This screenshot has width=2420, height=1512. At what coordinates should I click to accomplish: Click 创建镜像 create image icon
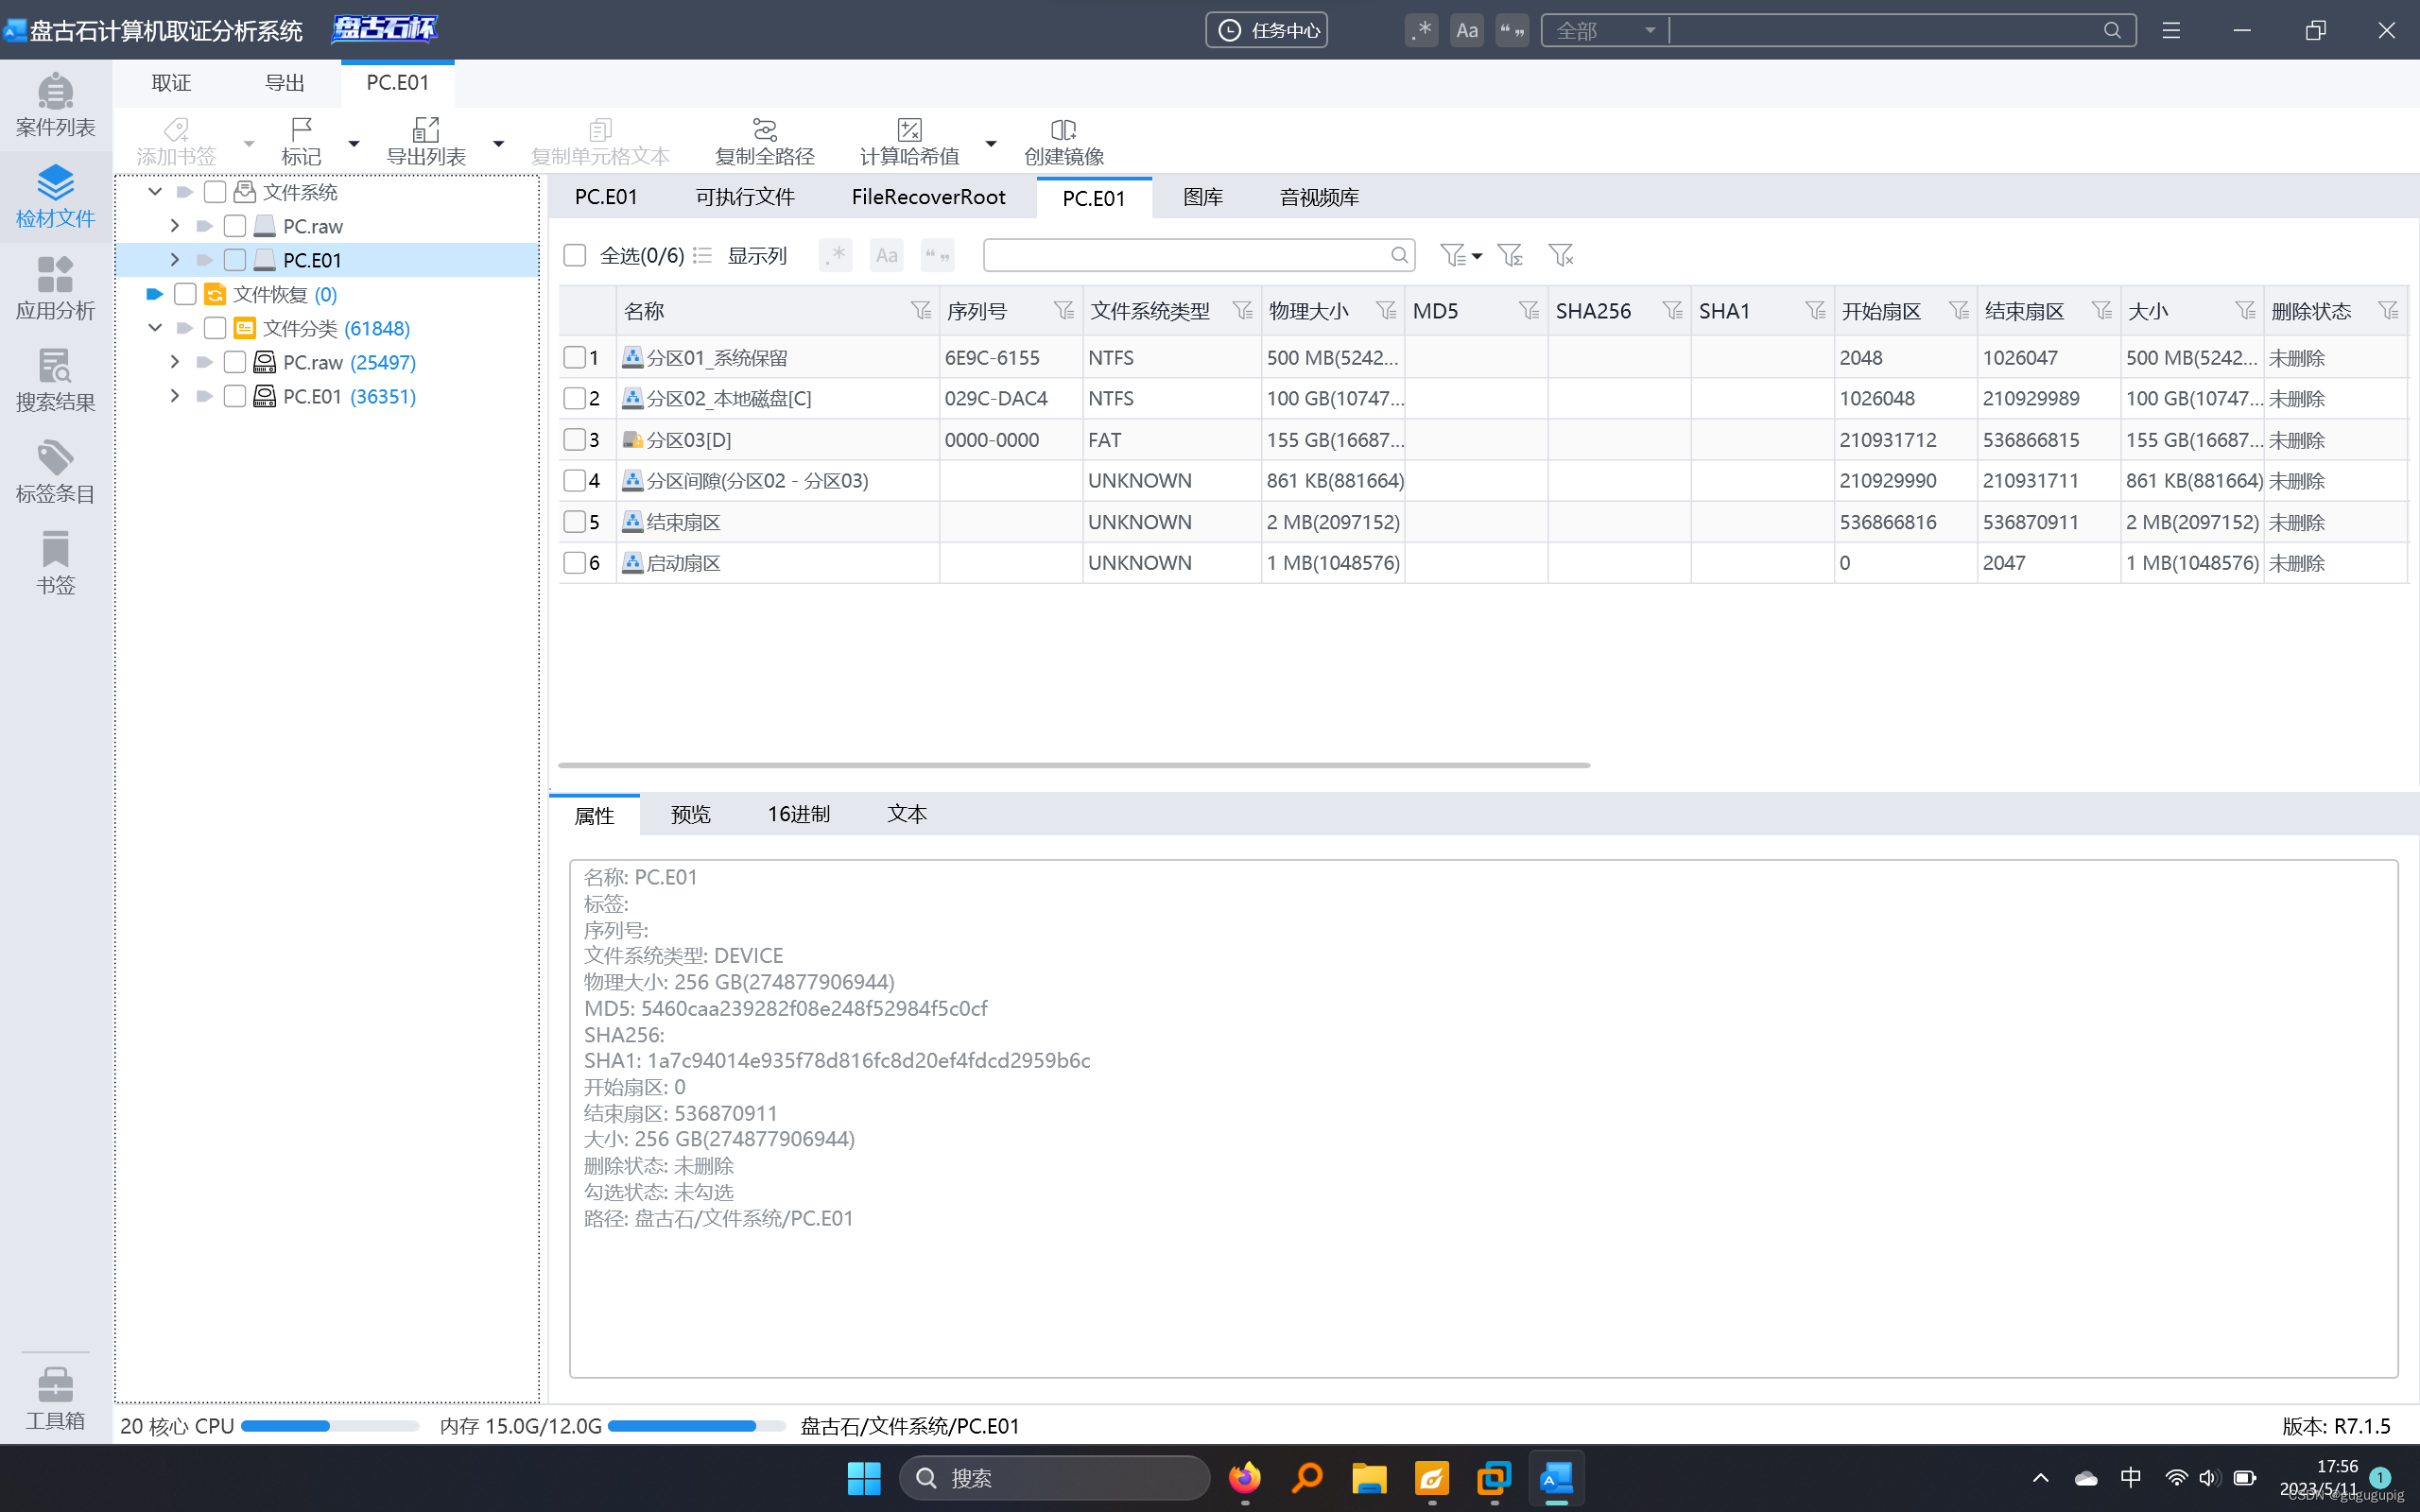[1064, 141]
